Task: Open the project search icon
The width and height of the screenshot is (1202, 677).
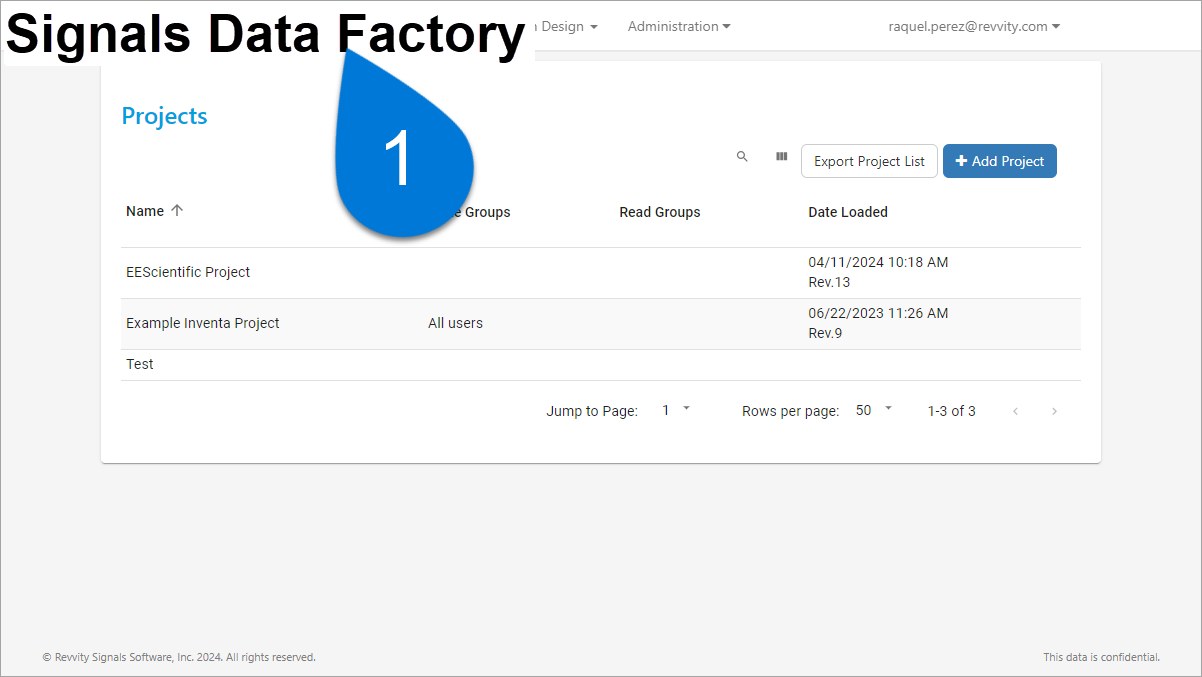Action: click(x=742, y=157)
